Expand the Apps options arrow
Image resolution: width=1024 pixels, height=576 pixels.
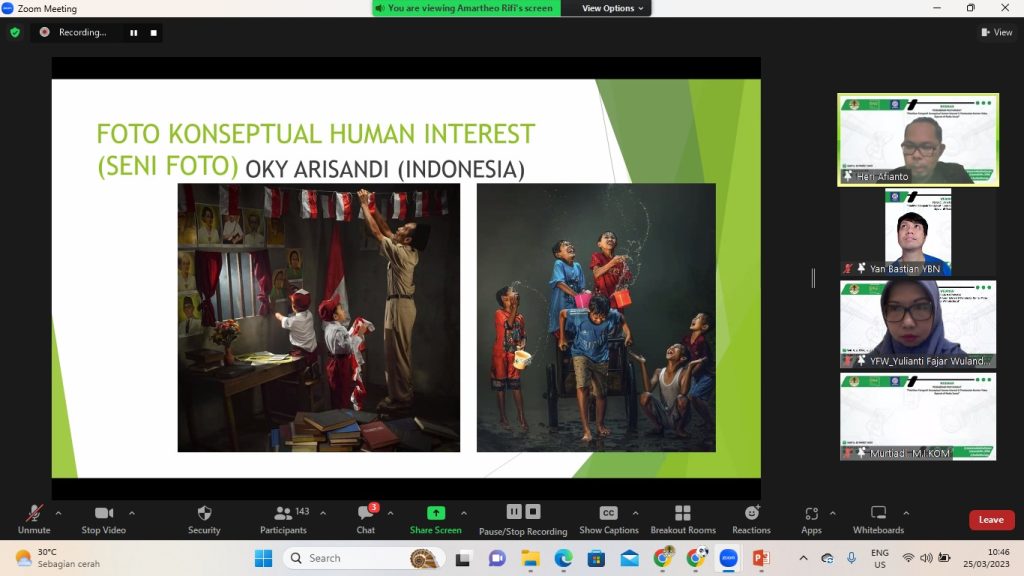coord(833,513)
